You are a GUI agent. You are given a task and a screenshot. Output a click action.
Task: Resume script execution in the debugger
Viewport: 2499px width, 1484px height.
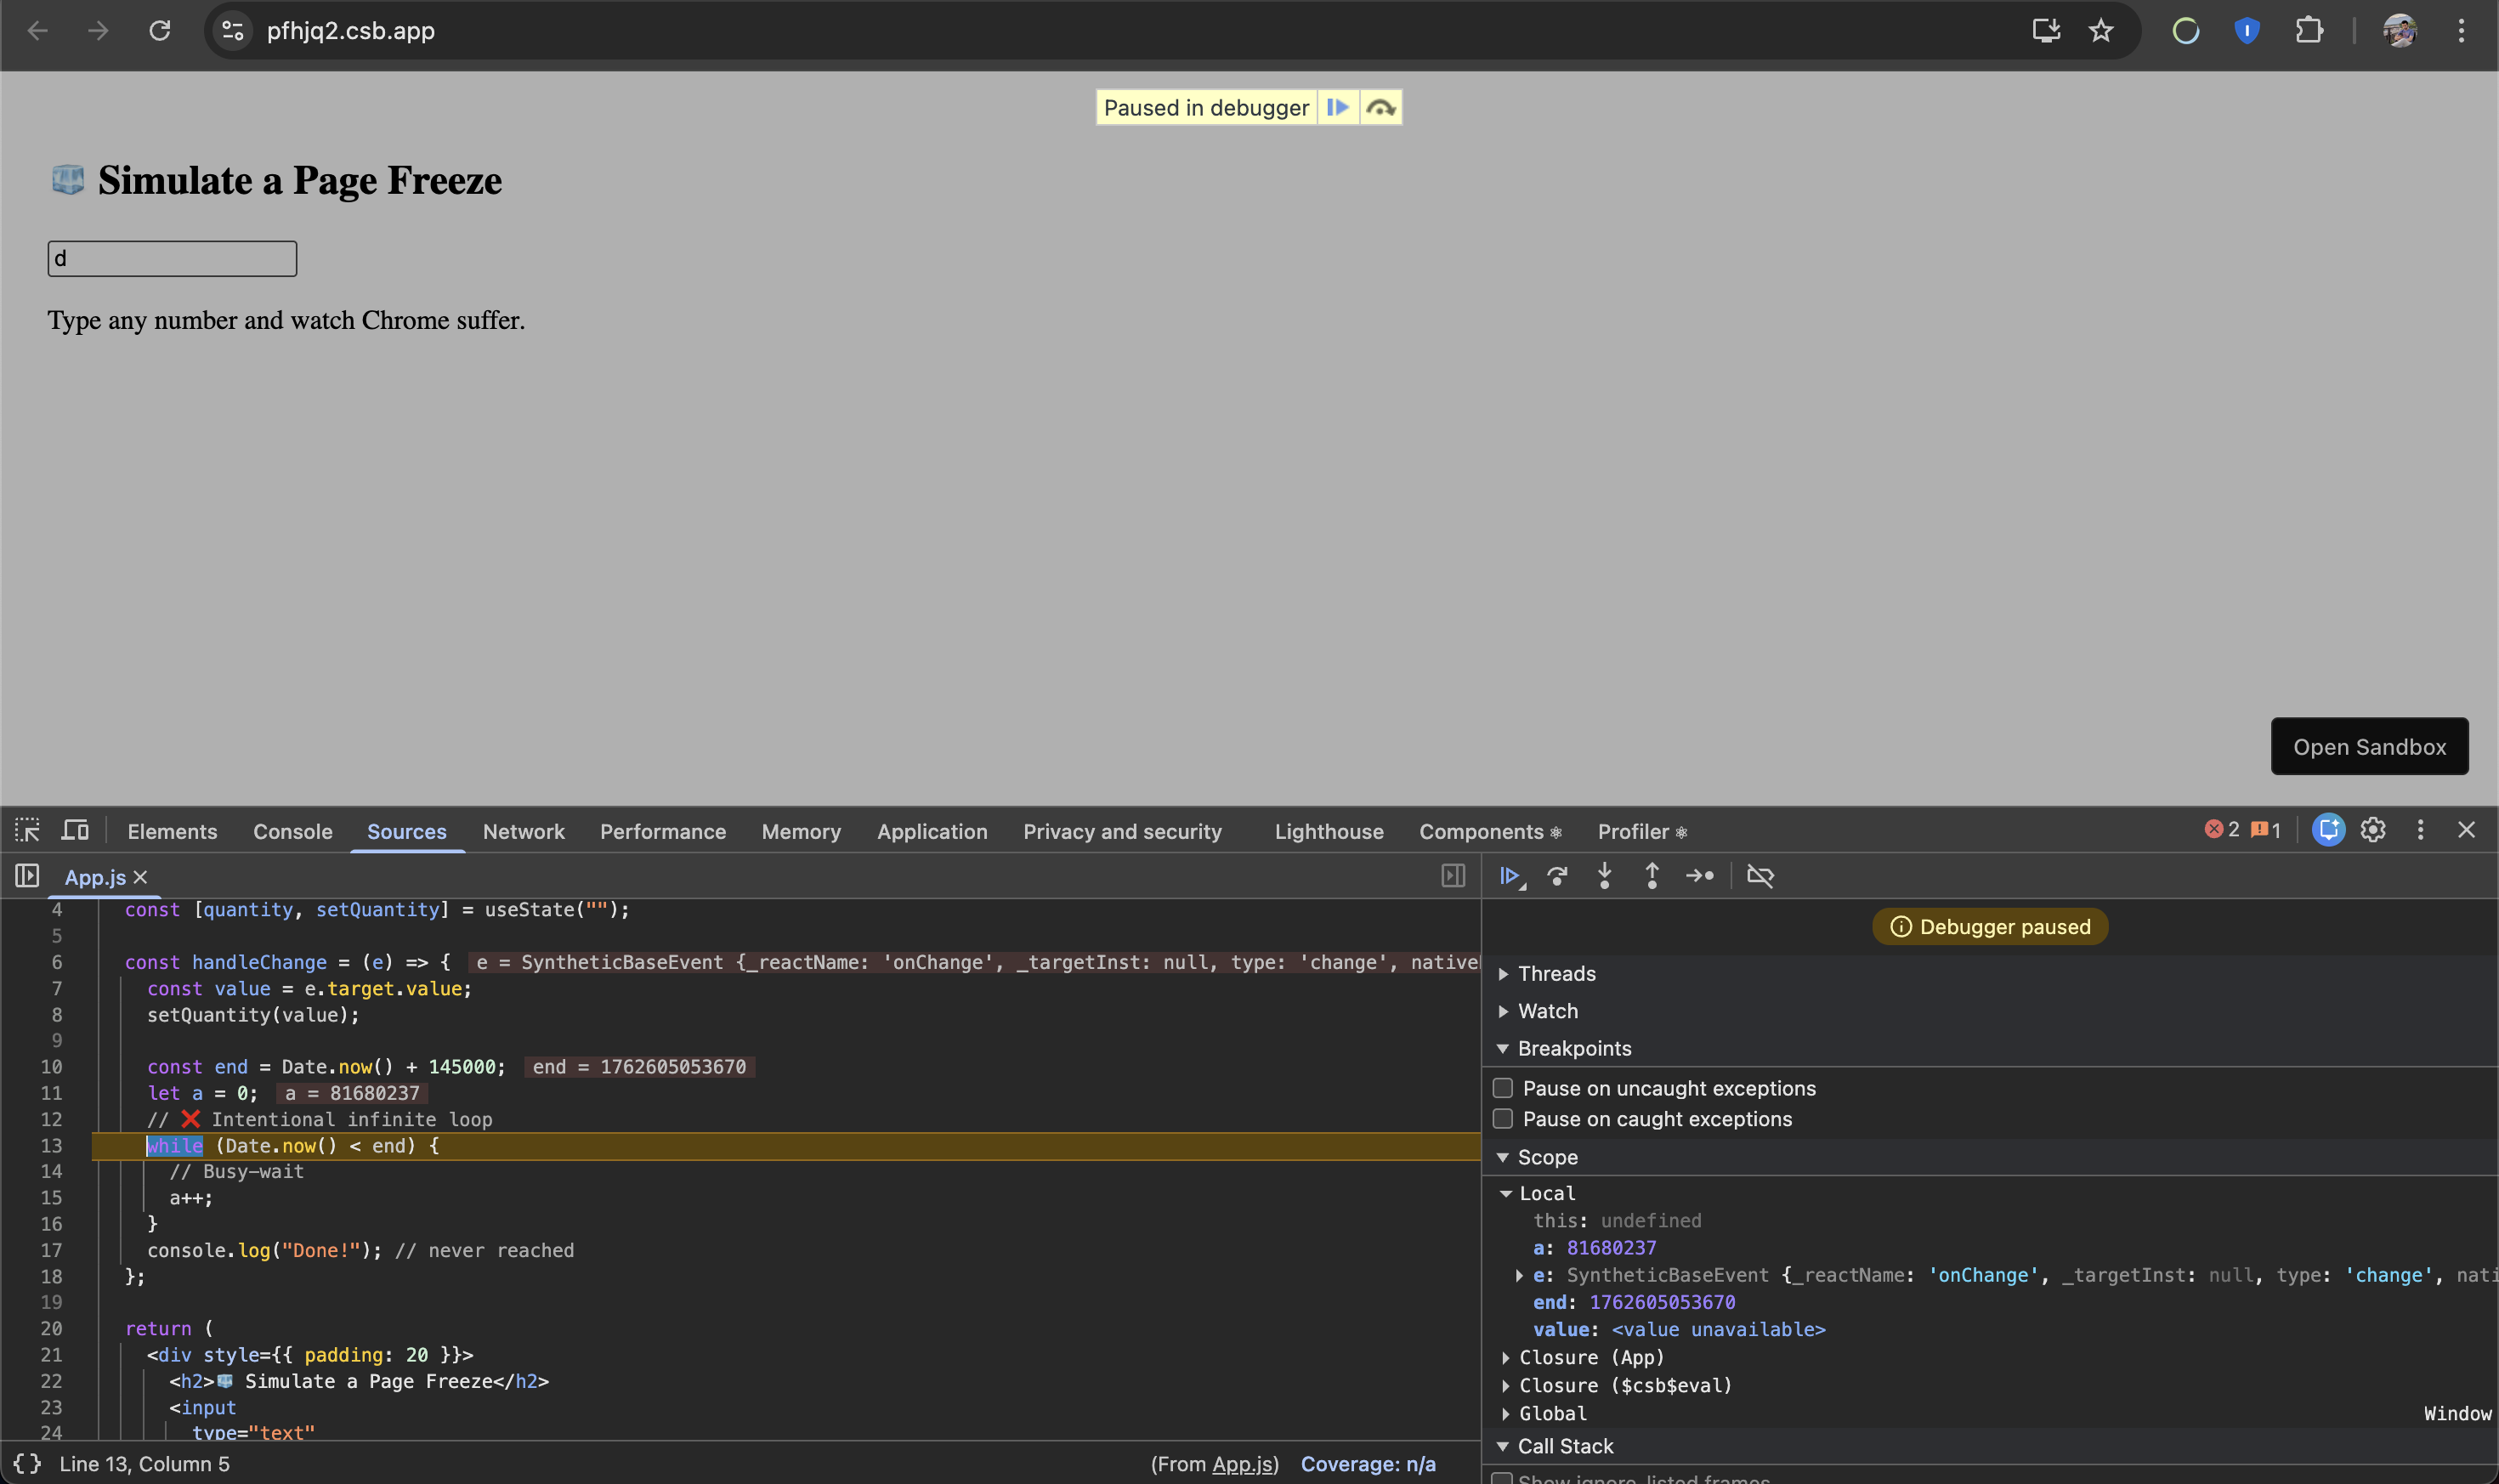(1510, 876)
